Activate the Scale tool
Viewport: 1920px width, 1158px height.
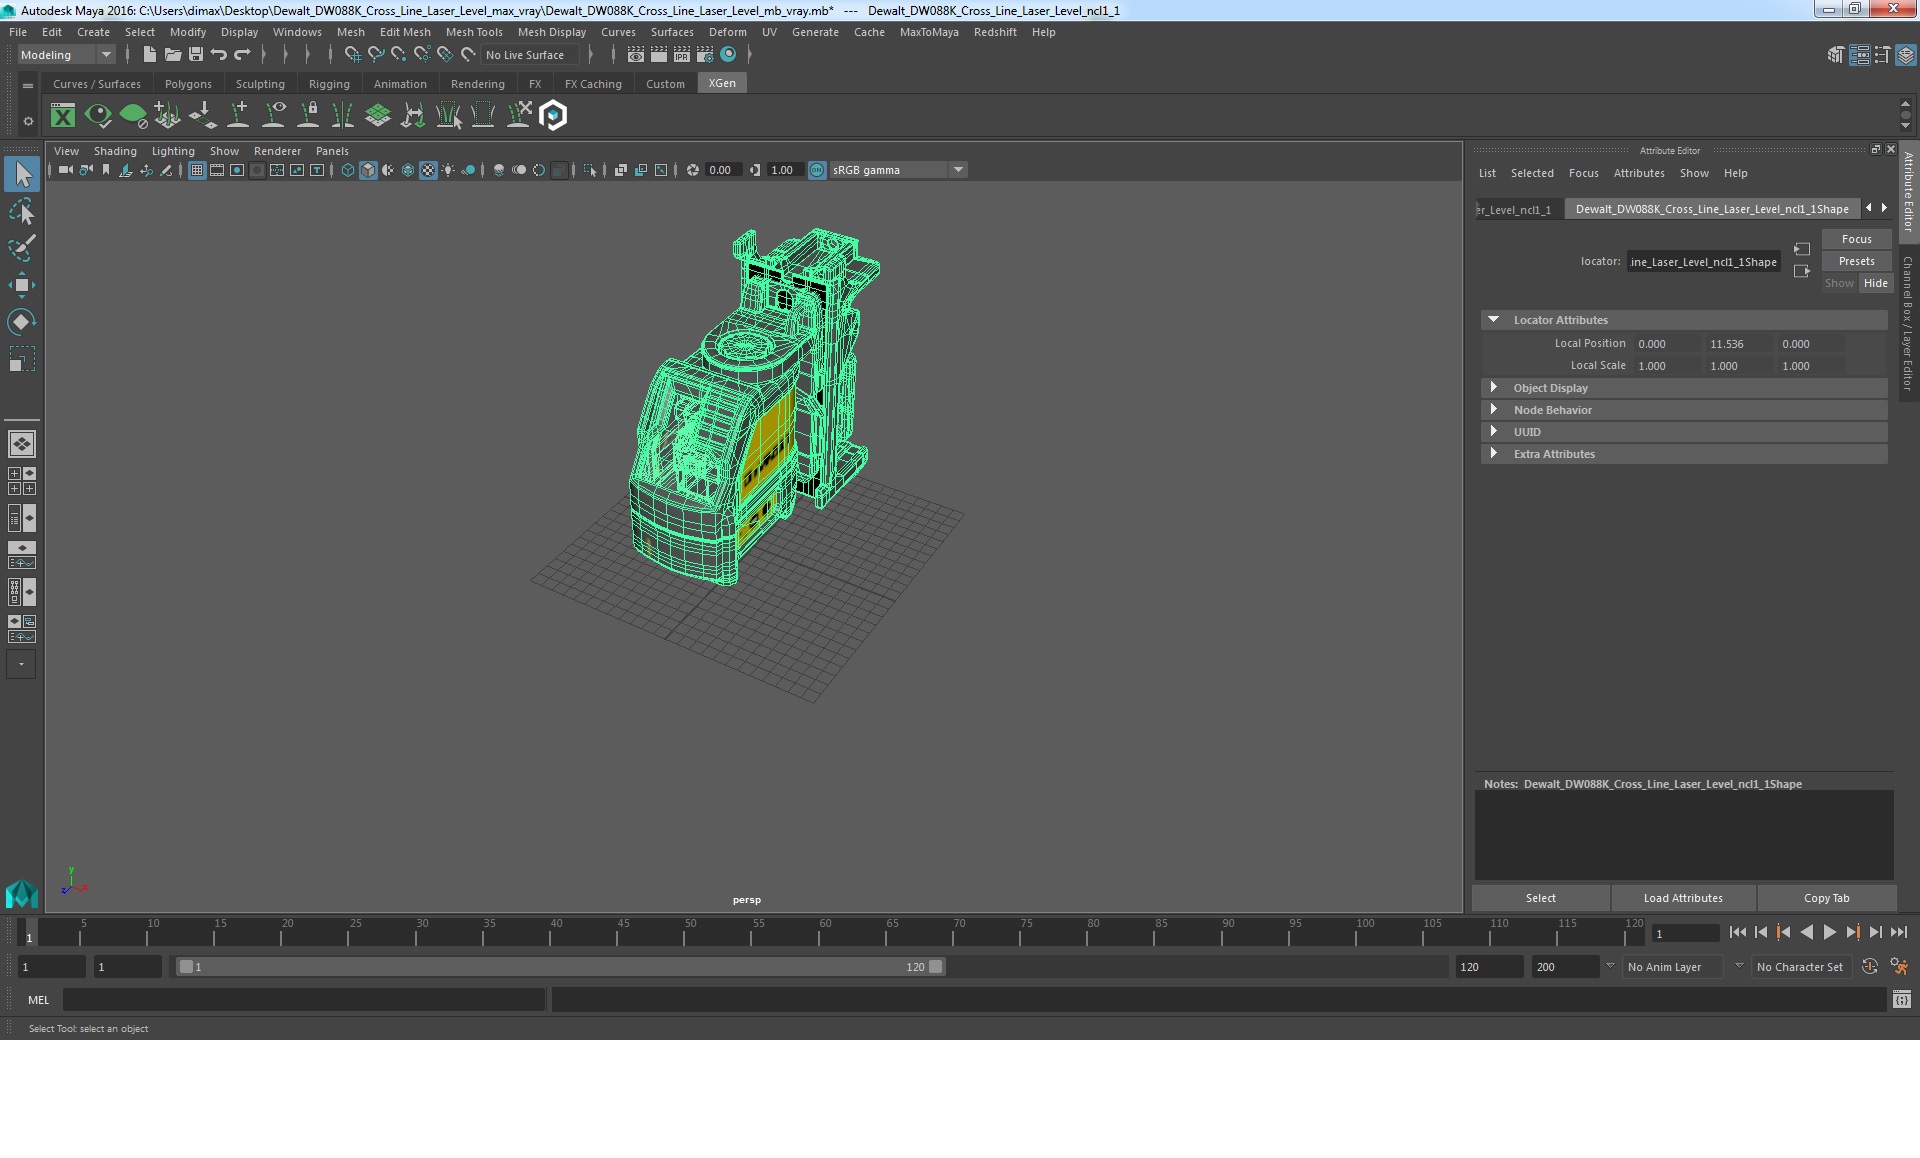(22, 359)
